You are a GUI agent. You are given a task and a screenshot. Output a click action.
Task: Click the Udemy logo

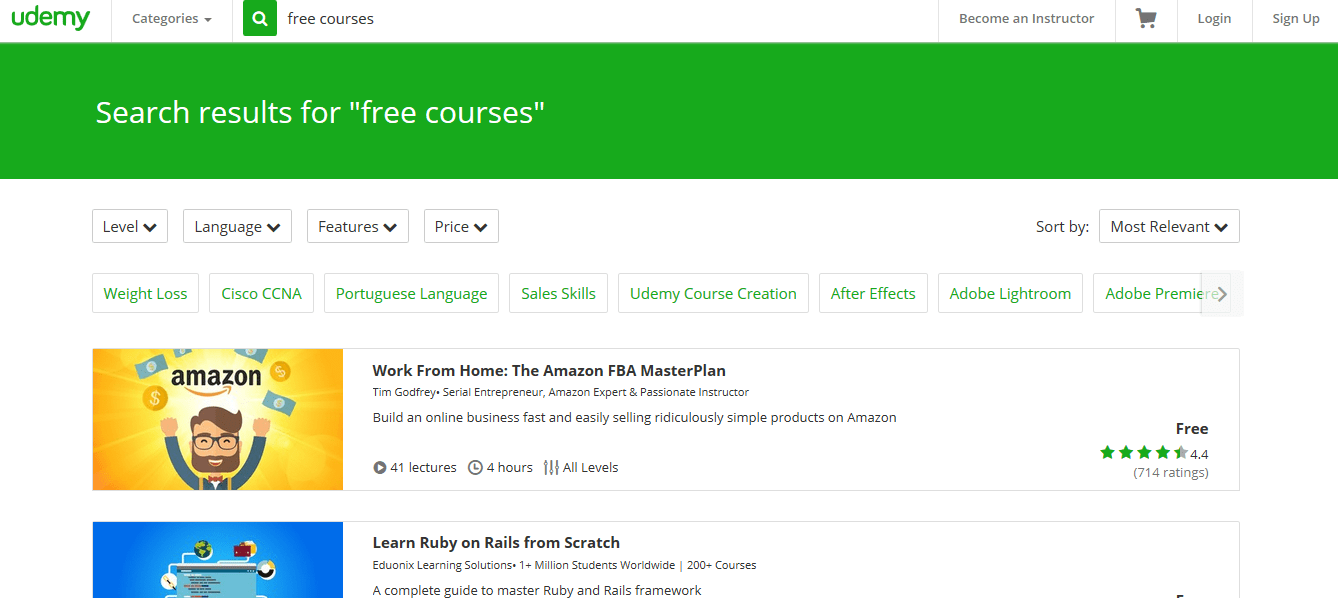(51, 18)
